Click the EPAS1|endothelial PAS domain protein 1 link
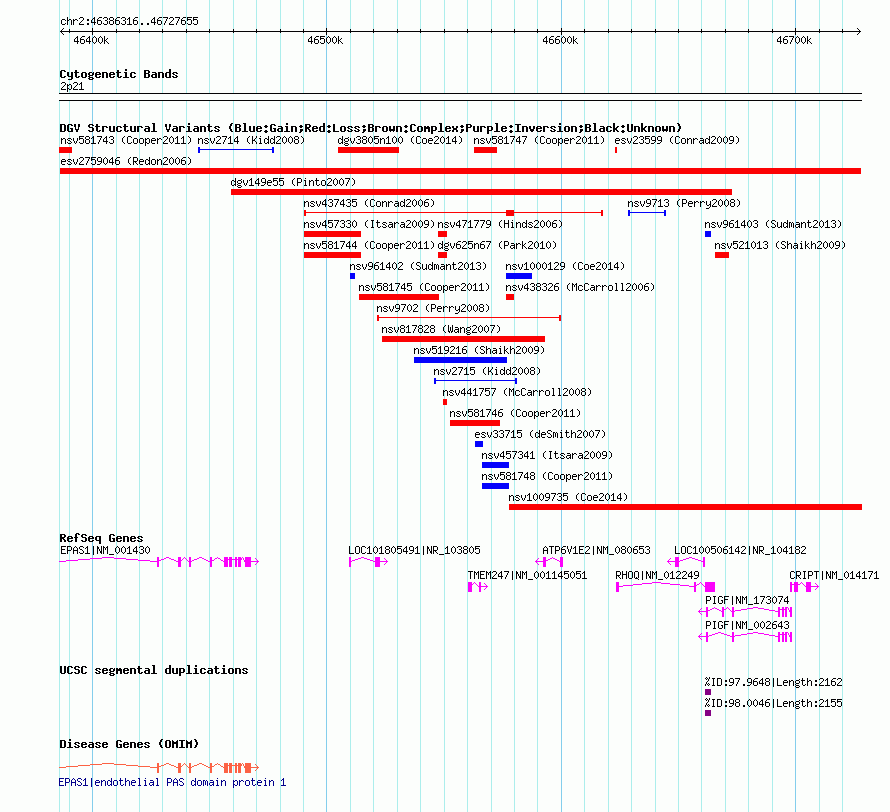890x812 pixels. click(173, 782)
